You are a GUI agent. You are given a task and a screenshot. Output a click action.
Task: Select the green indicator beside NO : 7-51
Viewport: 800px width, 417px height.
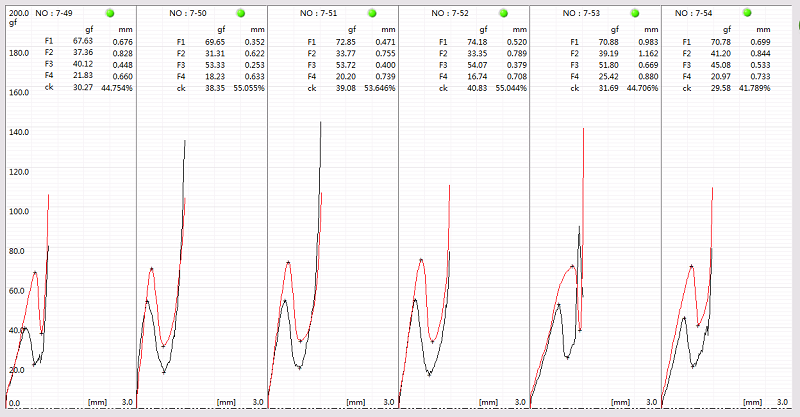(x=372, y=13)
